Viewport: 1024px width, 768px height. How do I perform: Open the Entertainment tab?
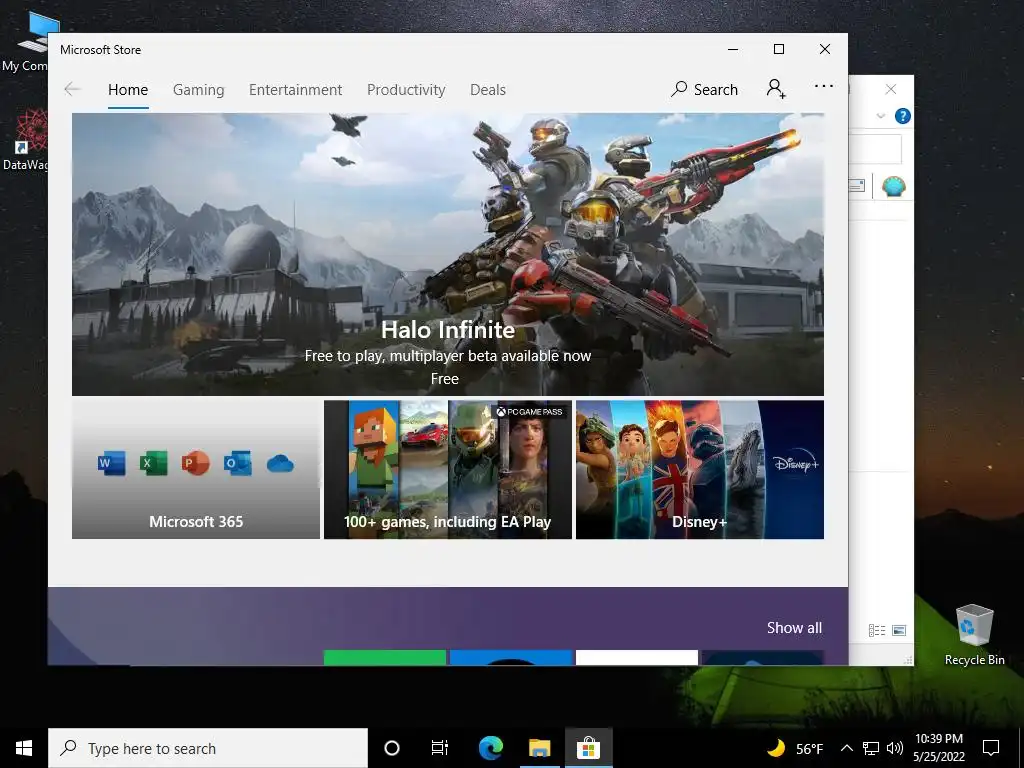[295, 90]
